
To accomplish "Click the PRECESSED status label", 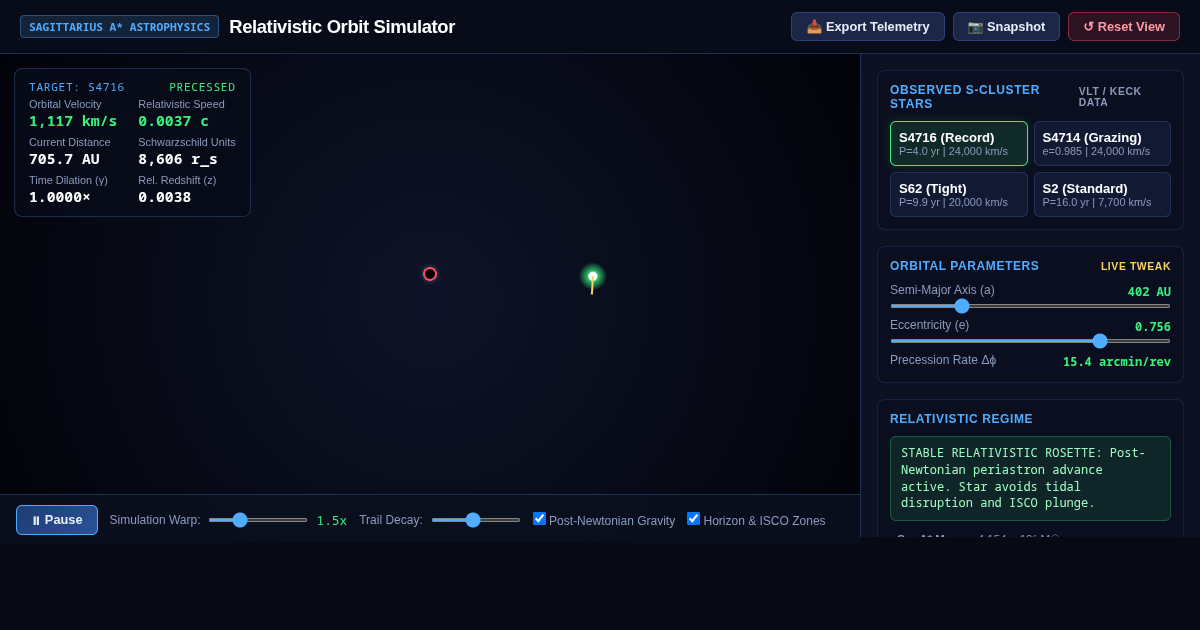I will pos(202,87).
